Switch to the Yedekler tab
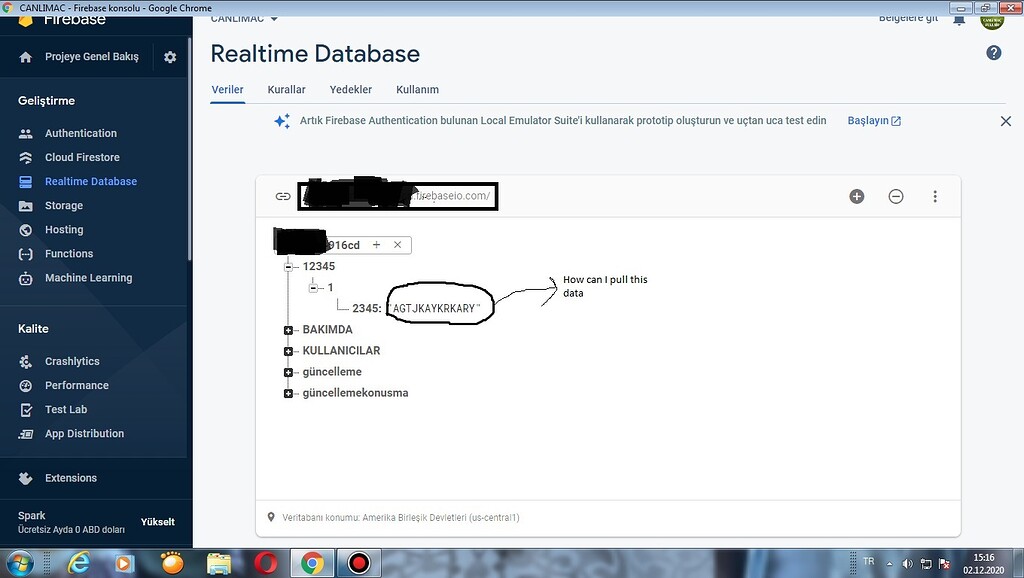1024x578 pixels. click(351, 89)
